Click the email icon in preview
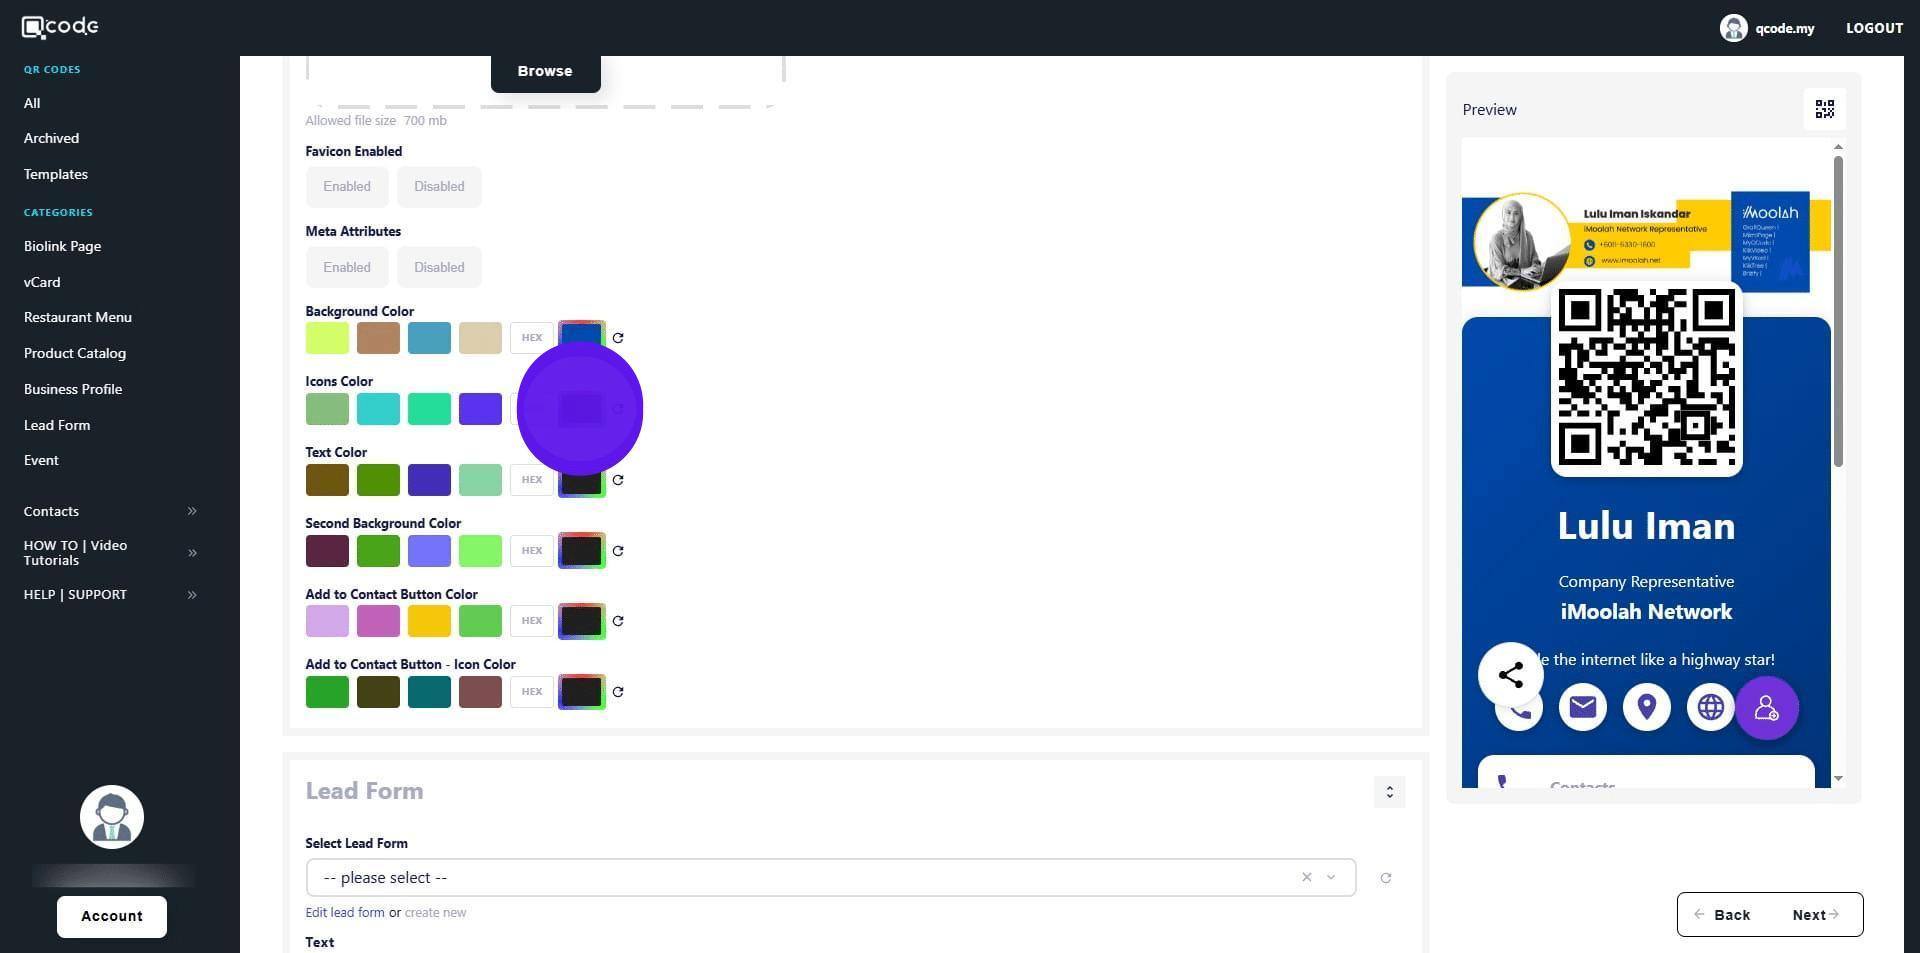 pyautogui.click(x=1583, y=707)
